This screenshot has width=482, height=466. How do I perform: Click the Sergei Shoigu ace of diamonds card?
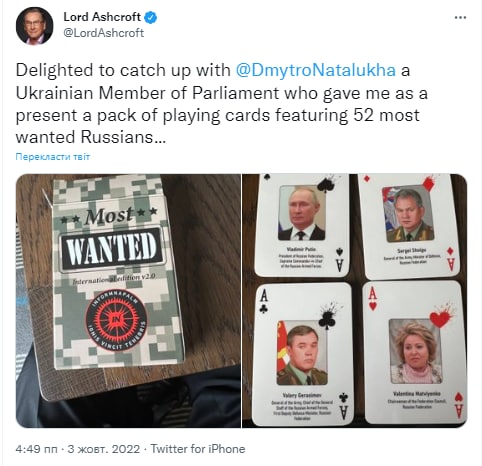pyautogui.click(x=410, y=226)
